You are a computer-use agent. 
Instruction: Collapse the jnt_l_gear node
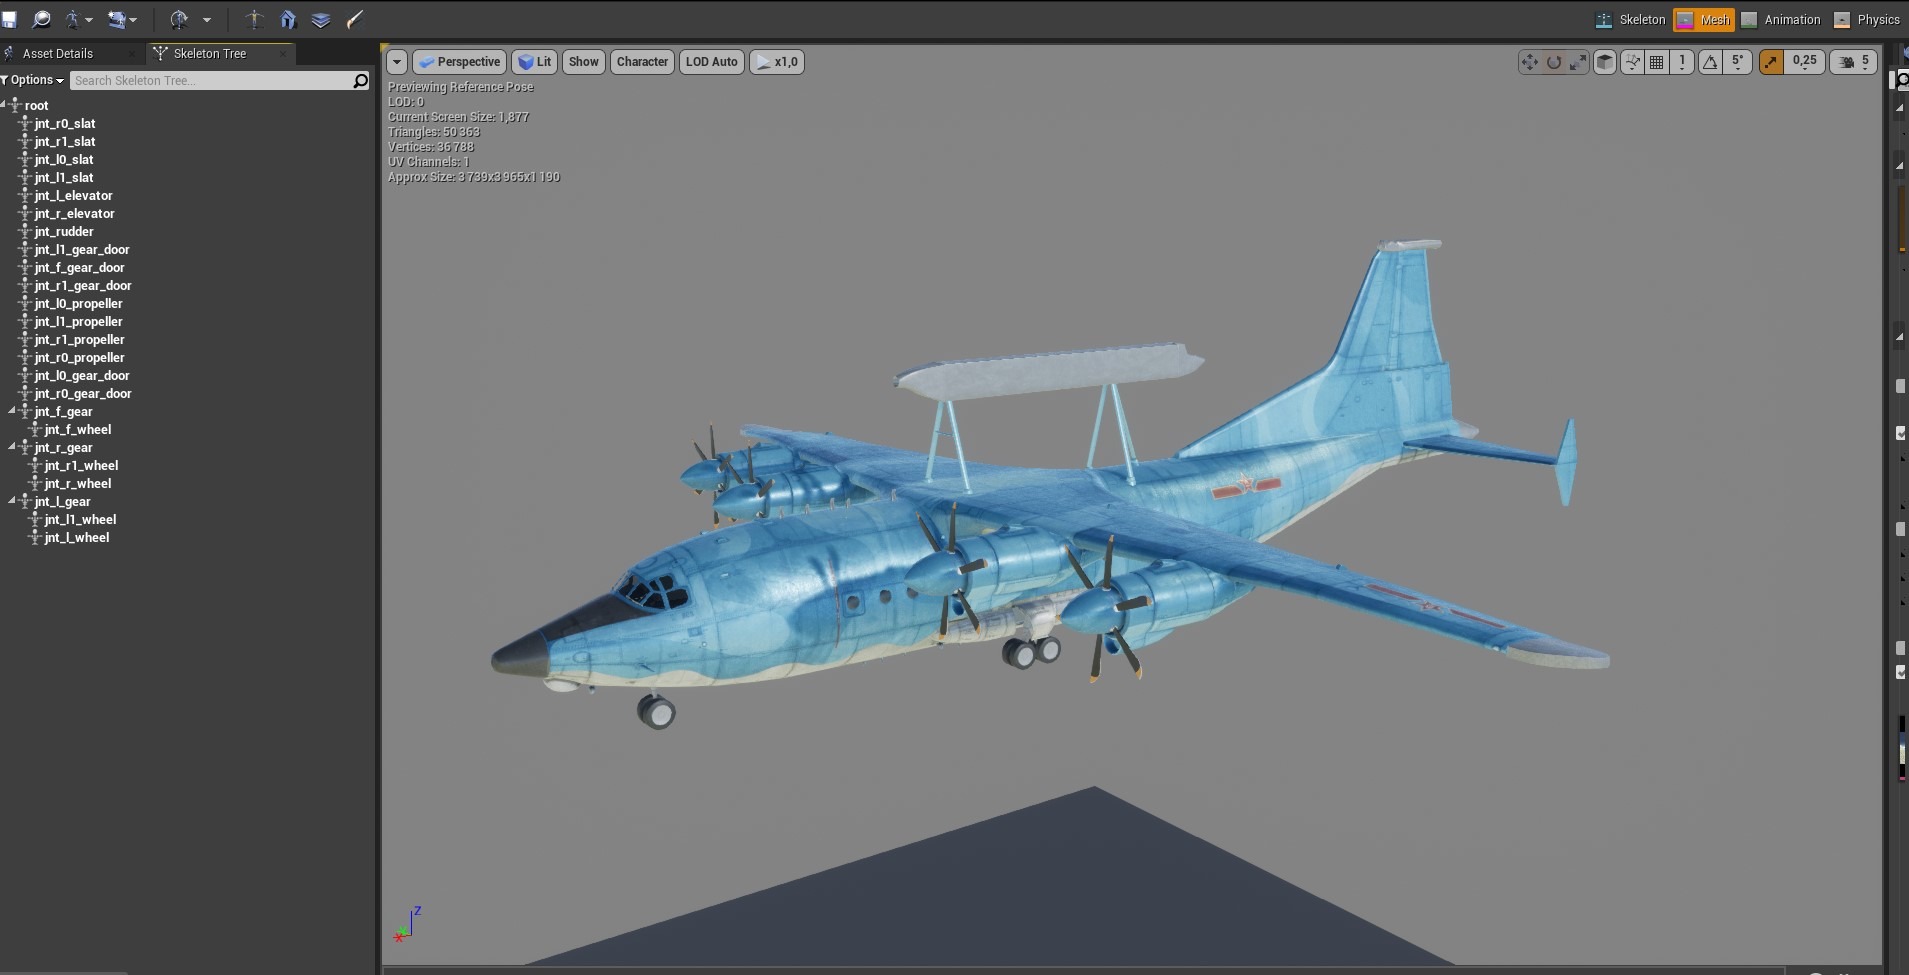point(13,501)
